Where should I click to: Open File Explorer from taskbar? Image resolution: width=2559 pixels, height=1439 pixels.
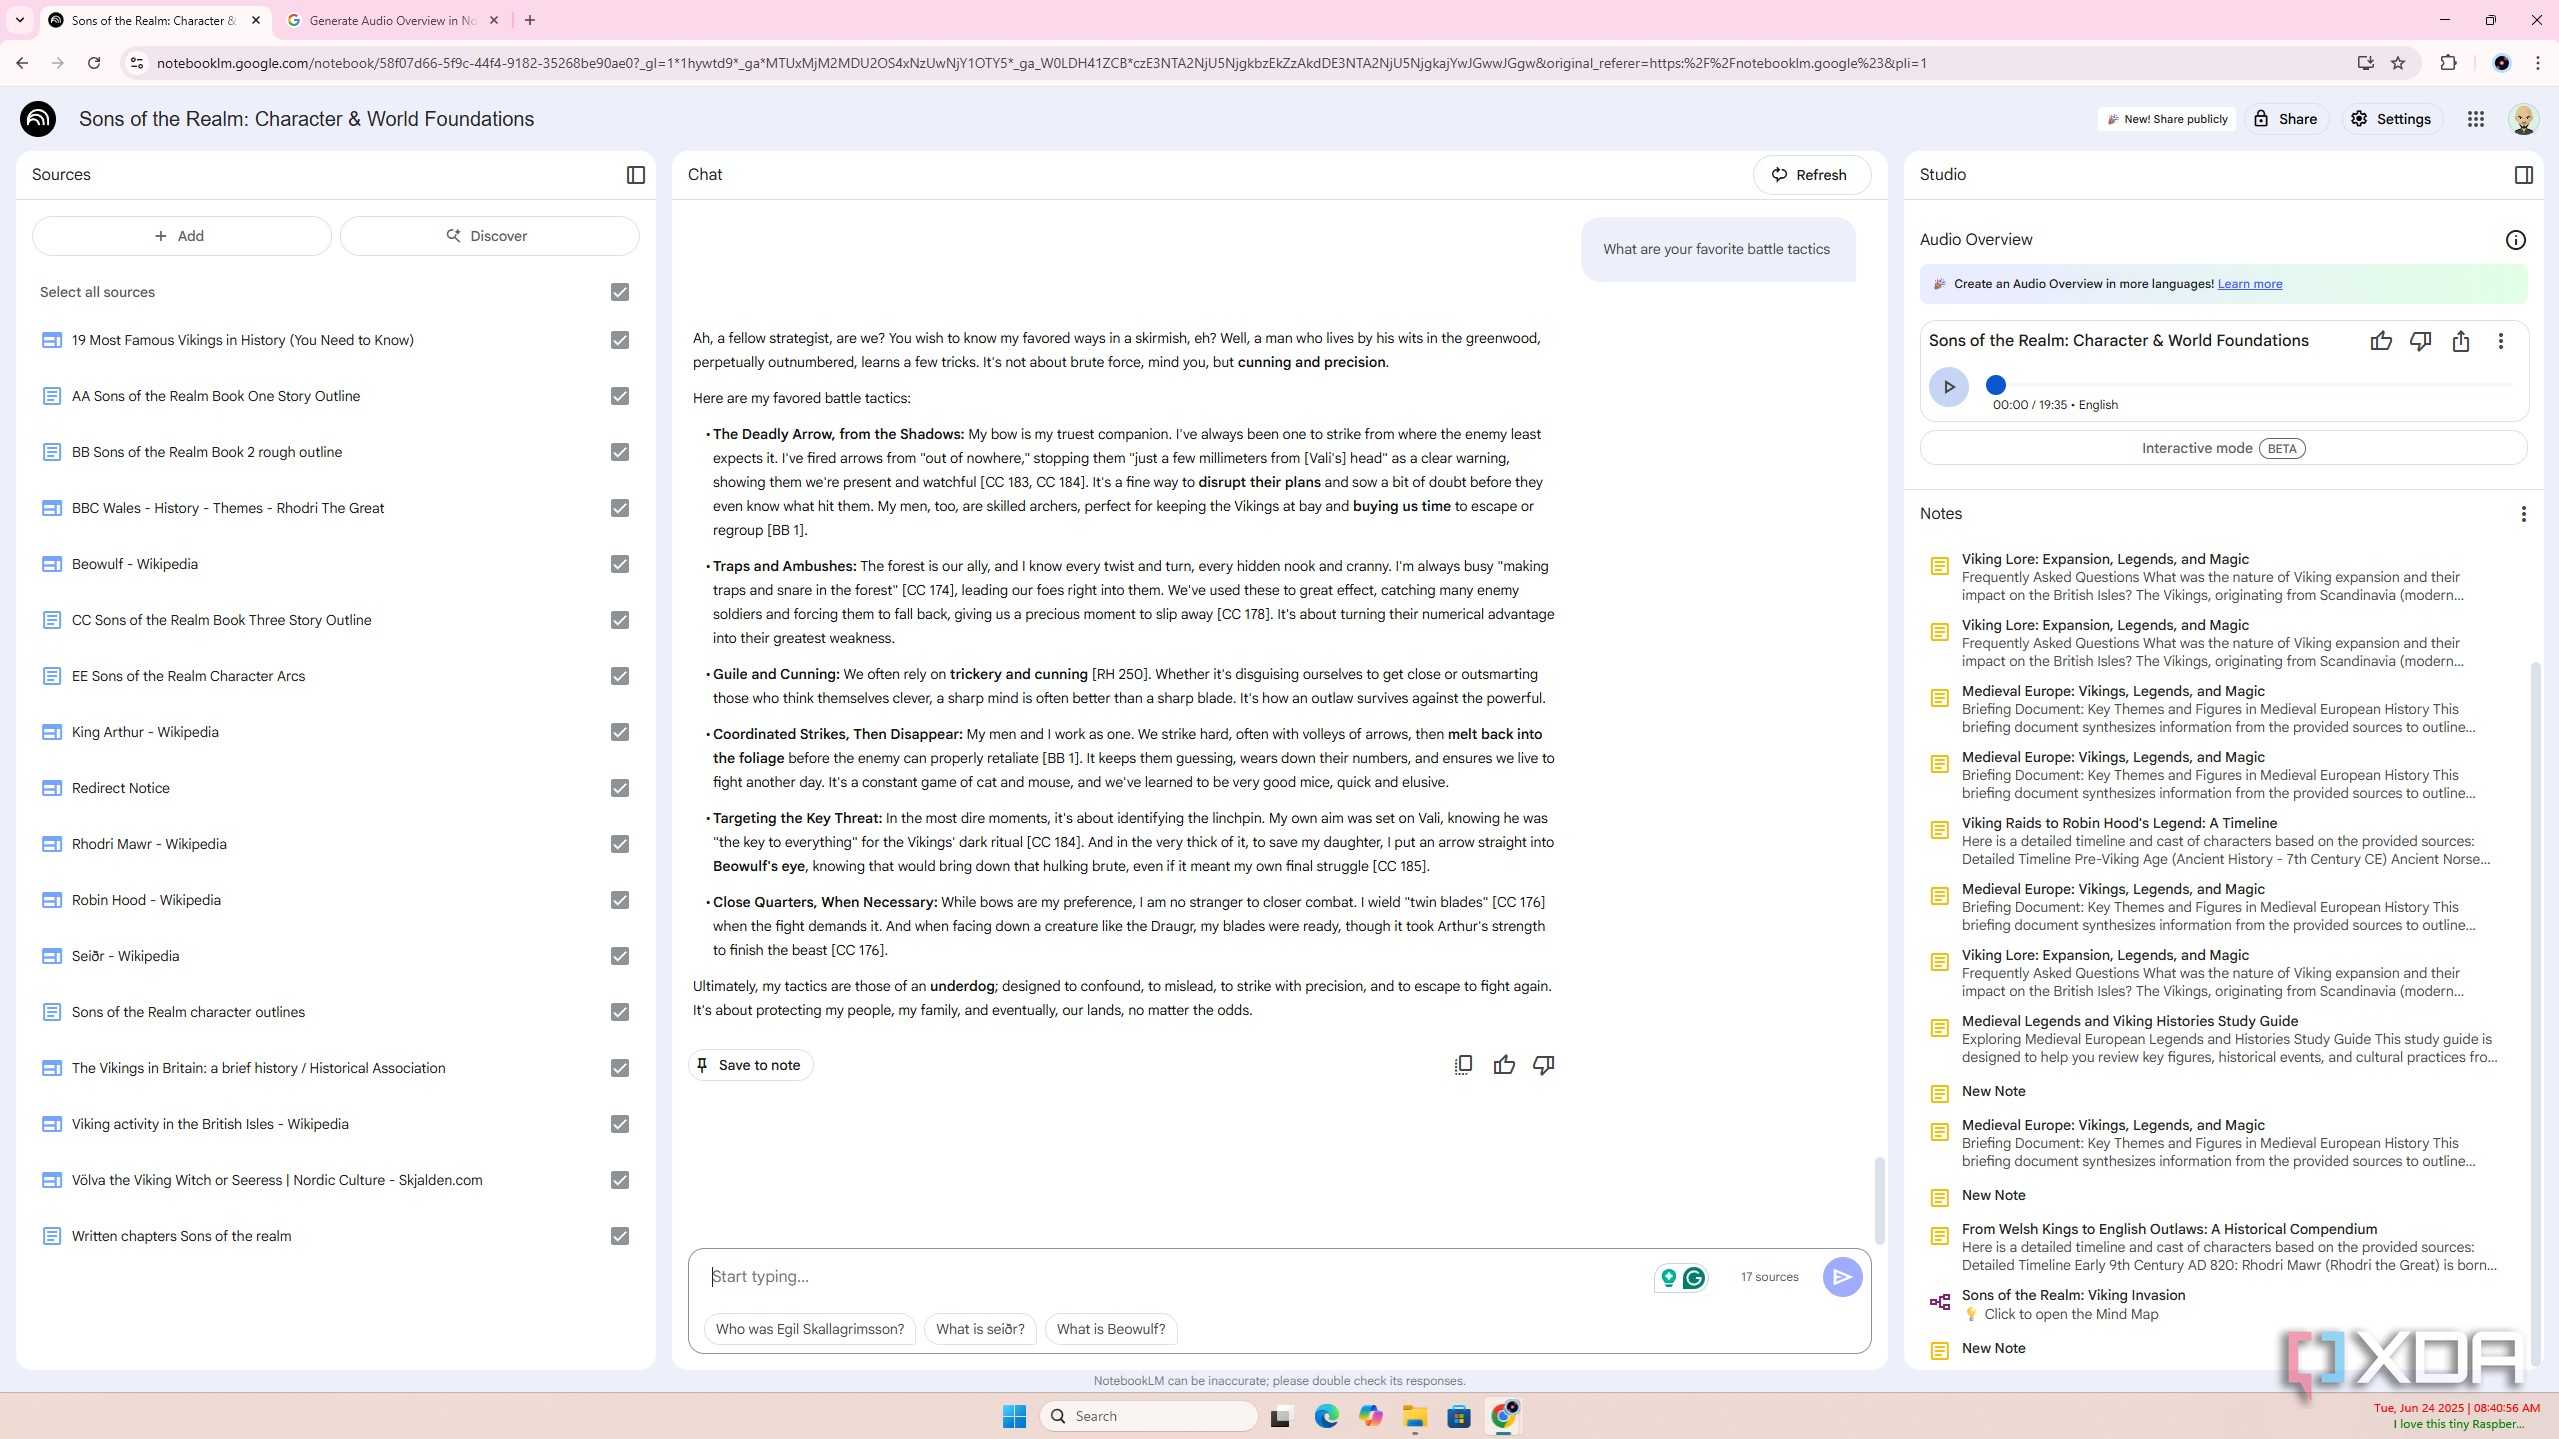[x=1414, y=1416]
